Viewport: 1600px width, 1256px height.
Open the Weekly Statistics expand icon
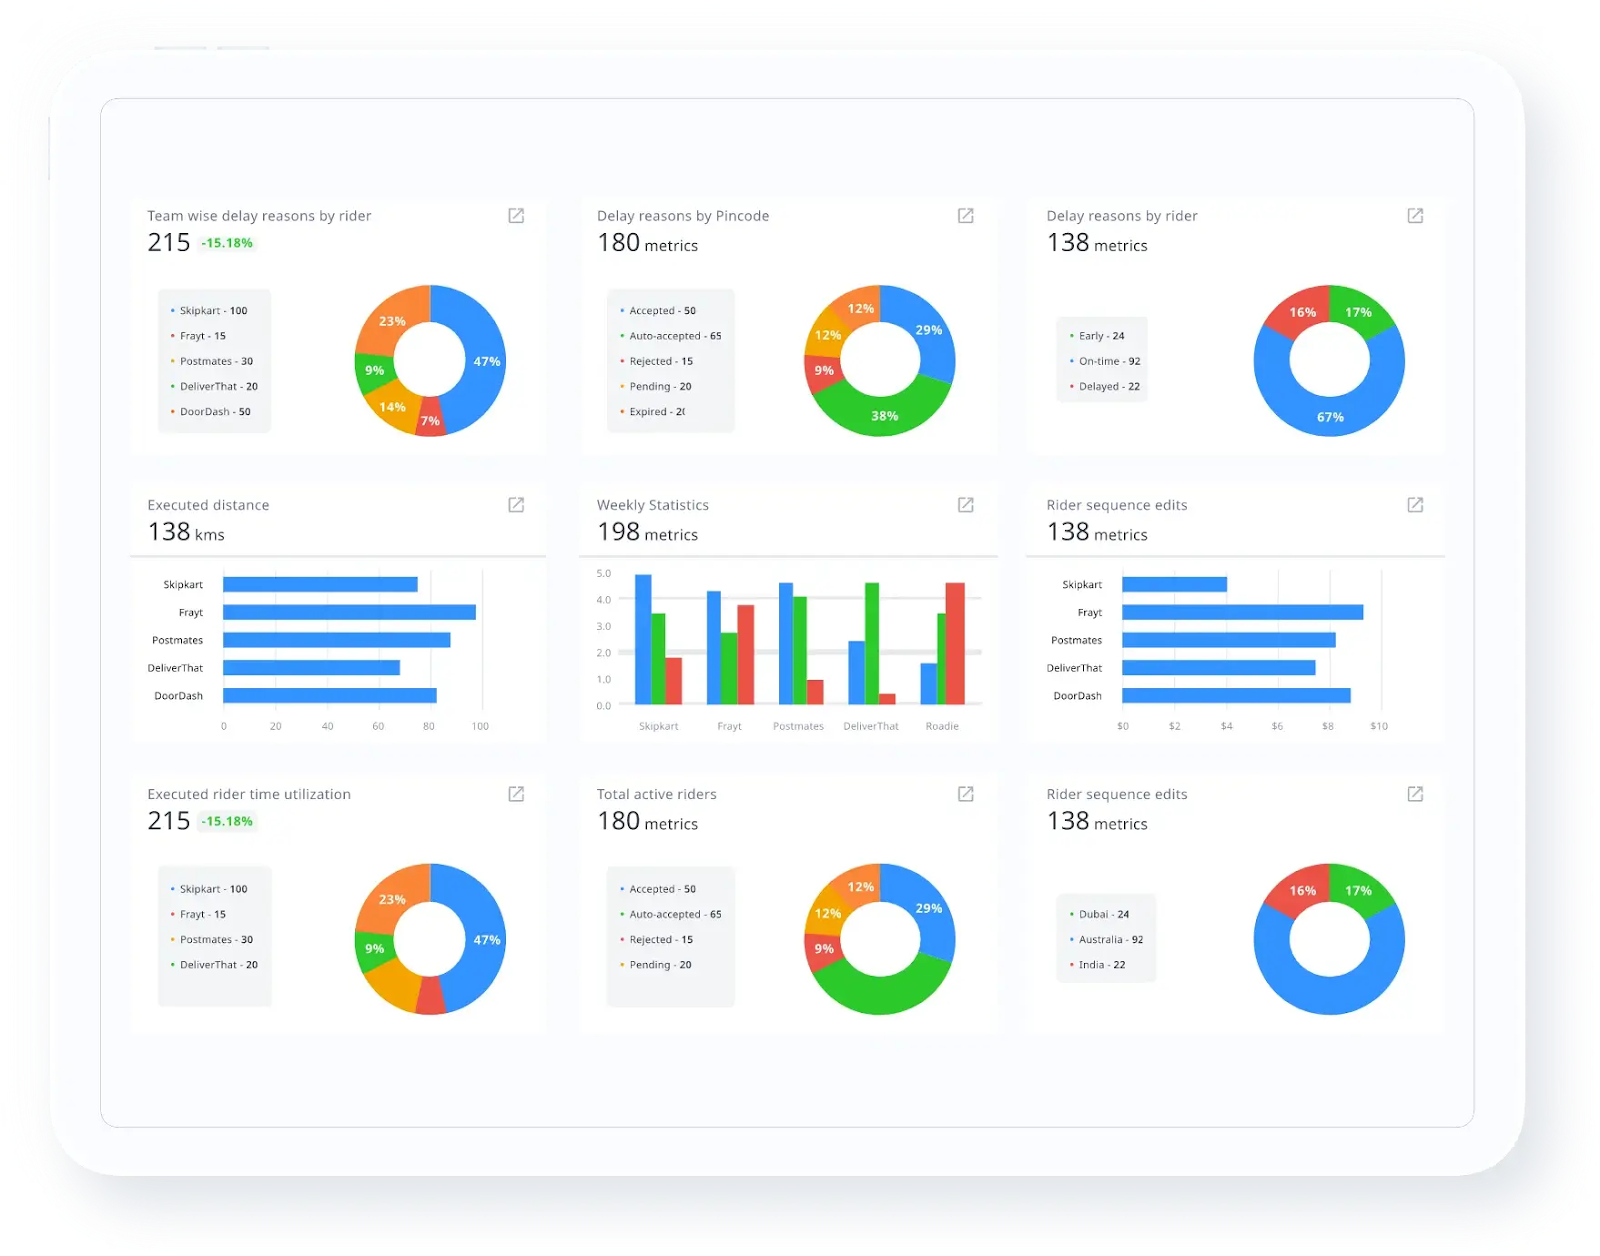(965, 505)
